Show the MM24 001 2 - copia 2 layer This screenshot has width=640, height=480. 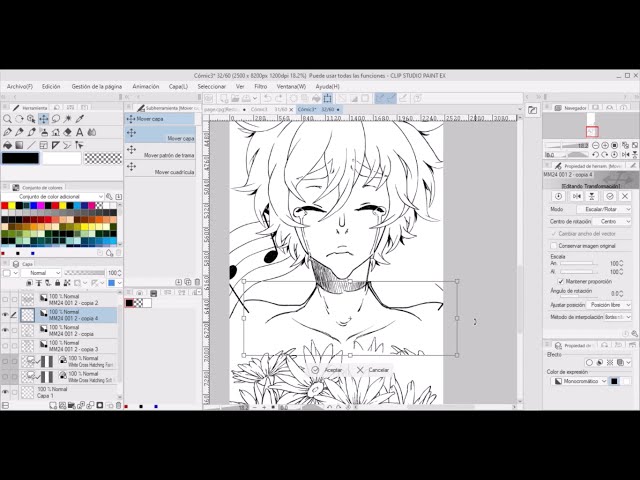pos(5,299)
